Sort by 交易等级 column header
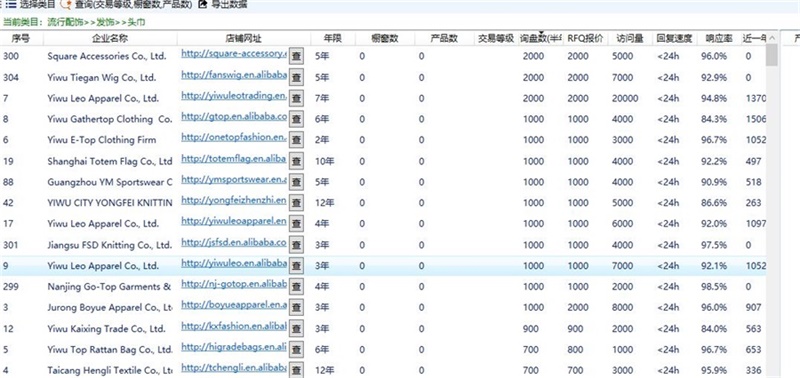This screenshot has height=378, width=800. (x=496, y=39)
